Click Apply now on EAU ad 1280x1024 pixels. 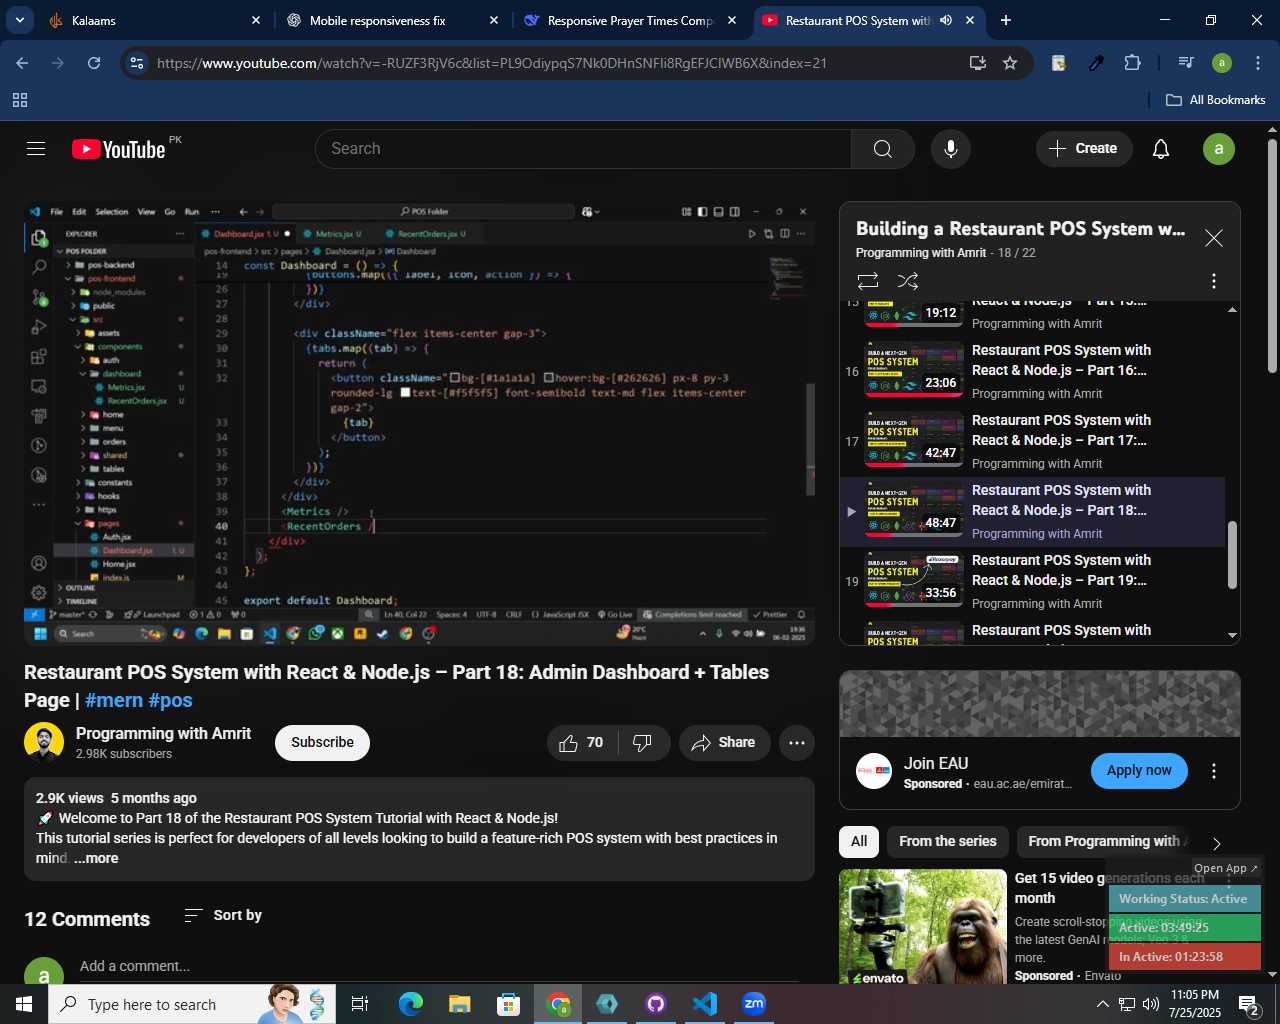1139,770
